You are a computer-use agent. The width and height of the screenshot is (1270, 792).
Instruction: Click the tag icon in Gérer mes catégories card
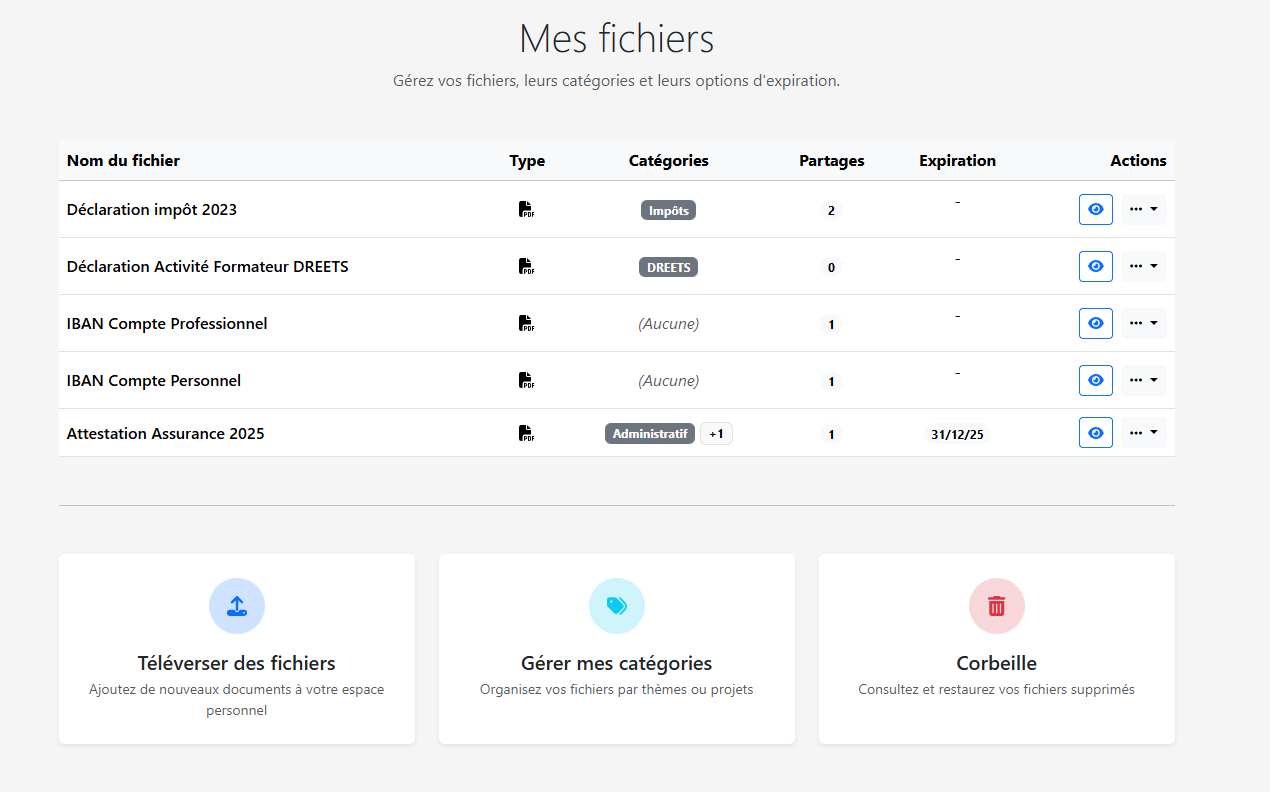(617, 605)
